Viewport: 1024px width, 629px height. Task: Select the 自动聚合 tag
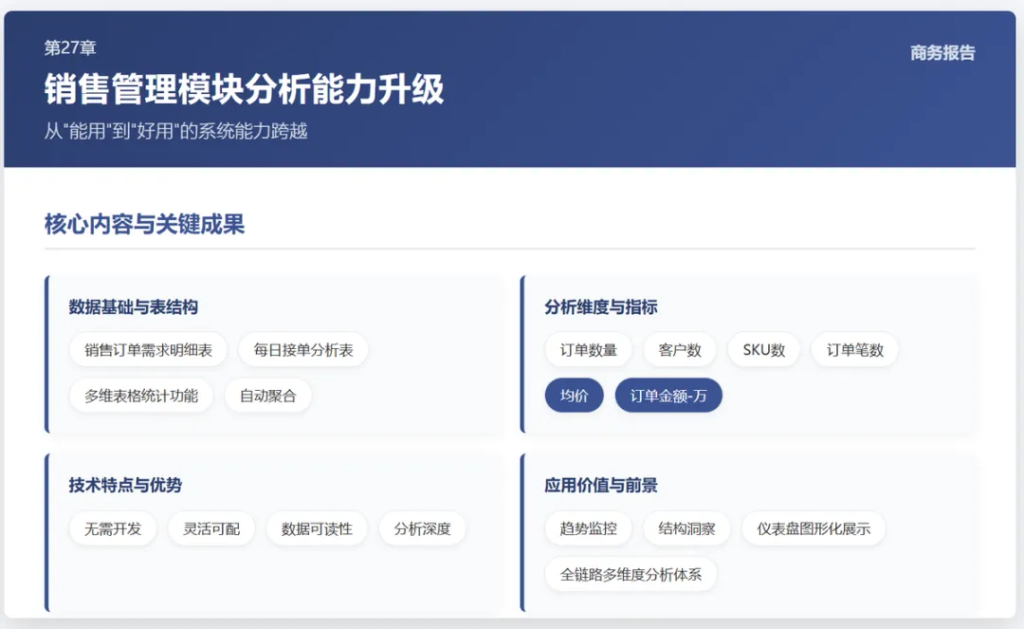click(268, 396)
